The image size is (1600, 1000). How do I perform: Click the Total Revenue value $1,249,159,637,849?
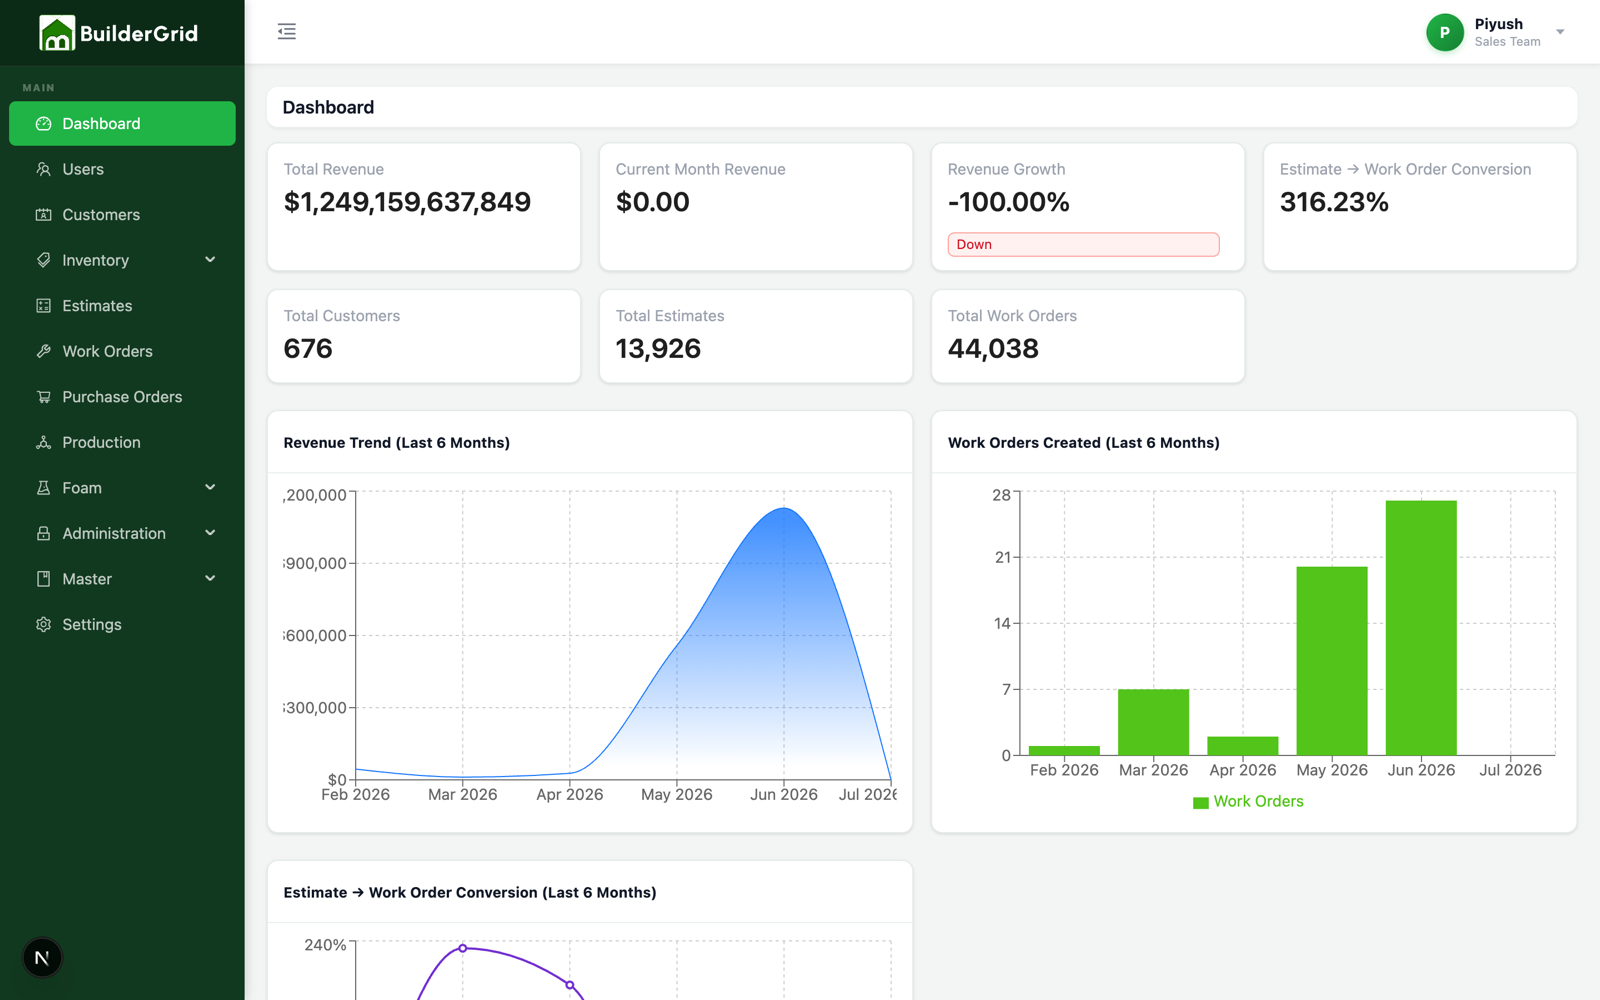(x=407, y=202)
